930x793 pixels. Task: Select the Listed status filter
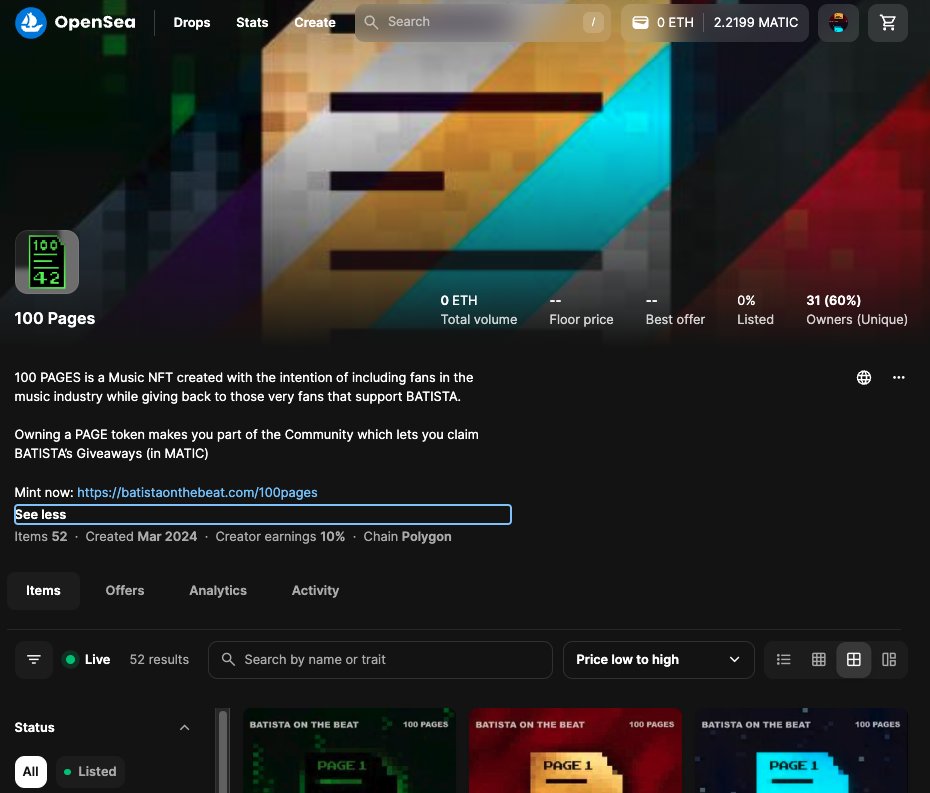[90, 772]
